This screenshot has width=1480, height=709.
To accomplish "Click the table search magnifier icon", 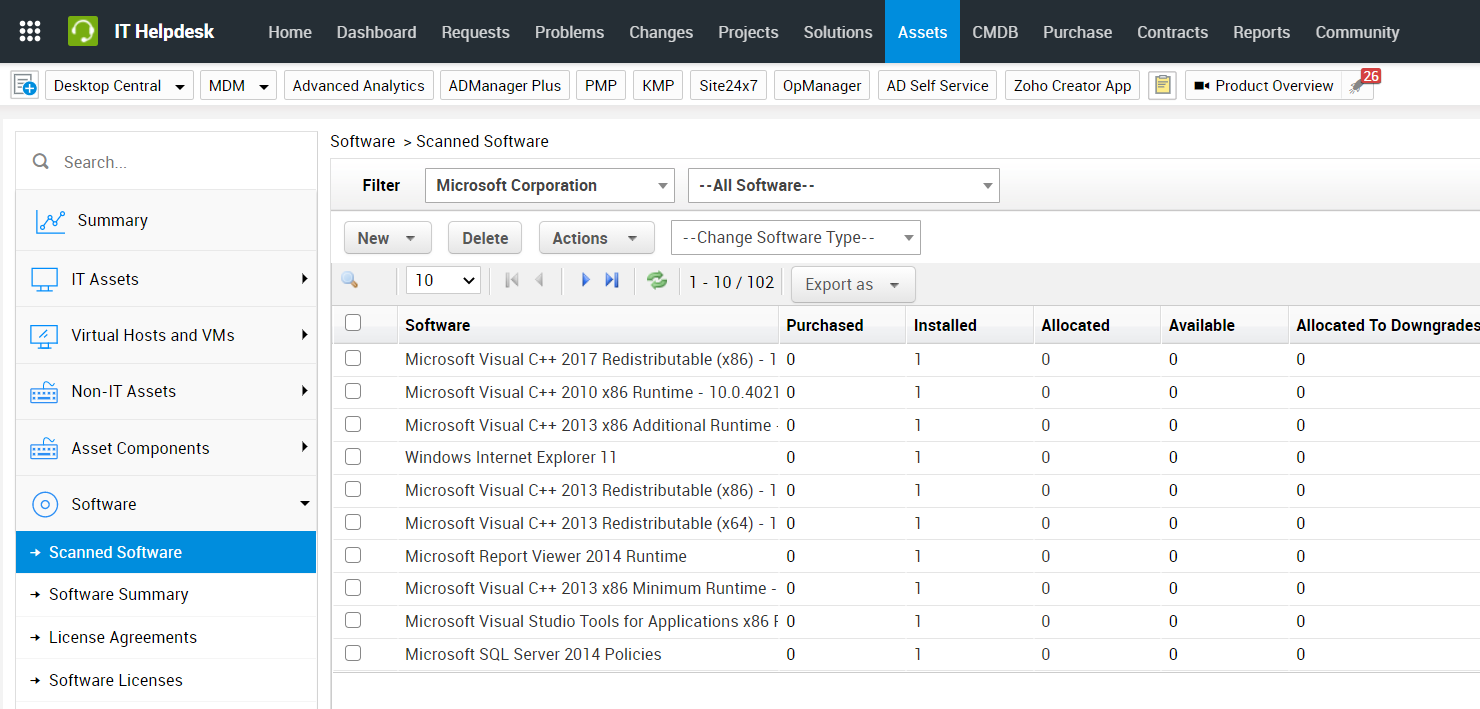I will 350,281.
